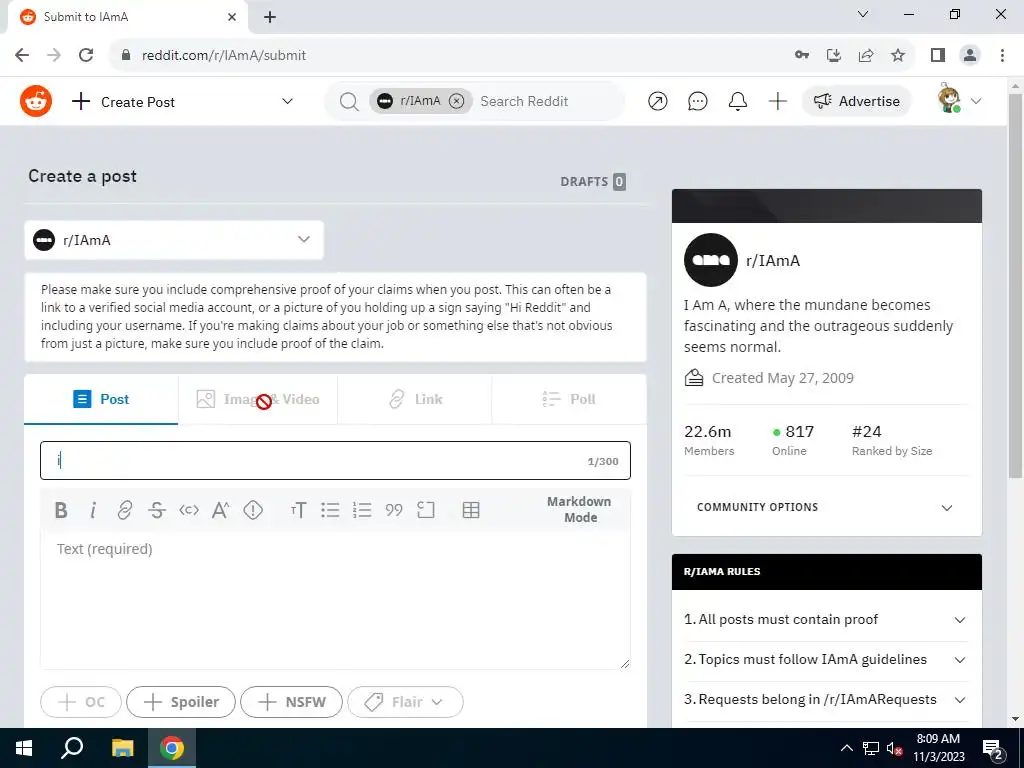Select the Post tab

[x=101, y=399]
